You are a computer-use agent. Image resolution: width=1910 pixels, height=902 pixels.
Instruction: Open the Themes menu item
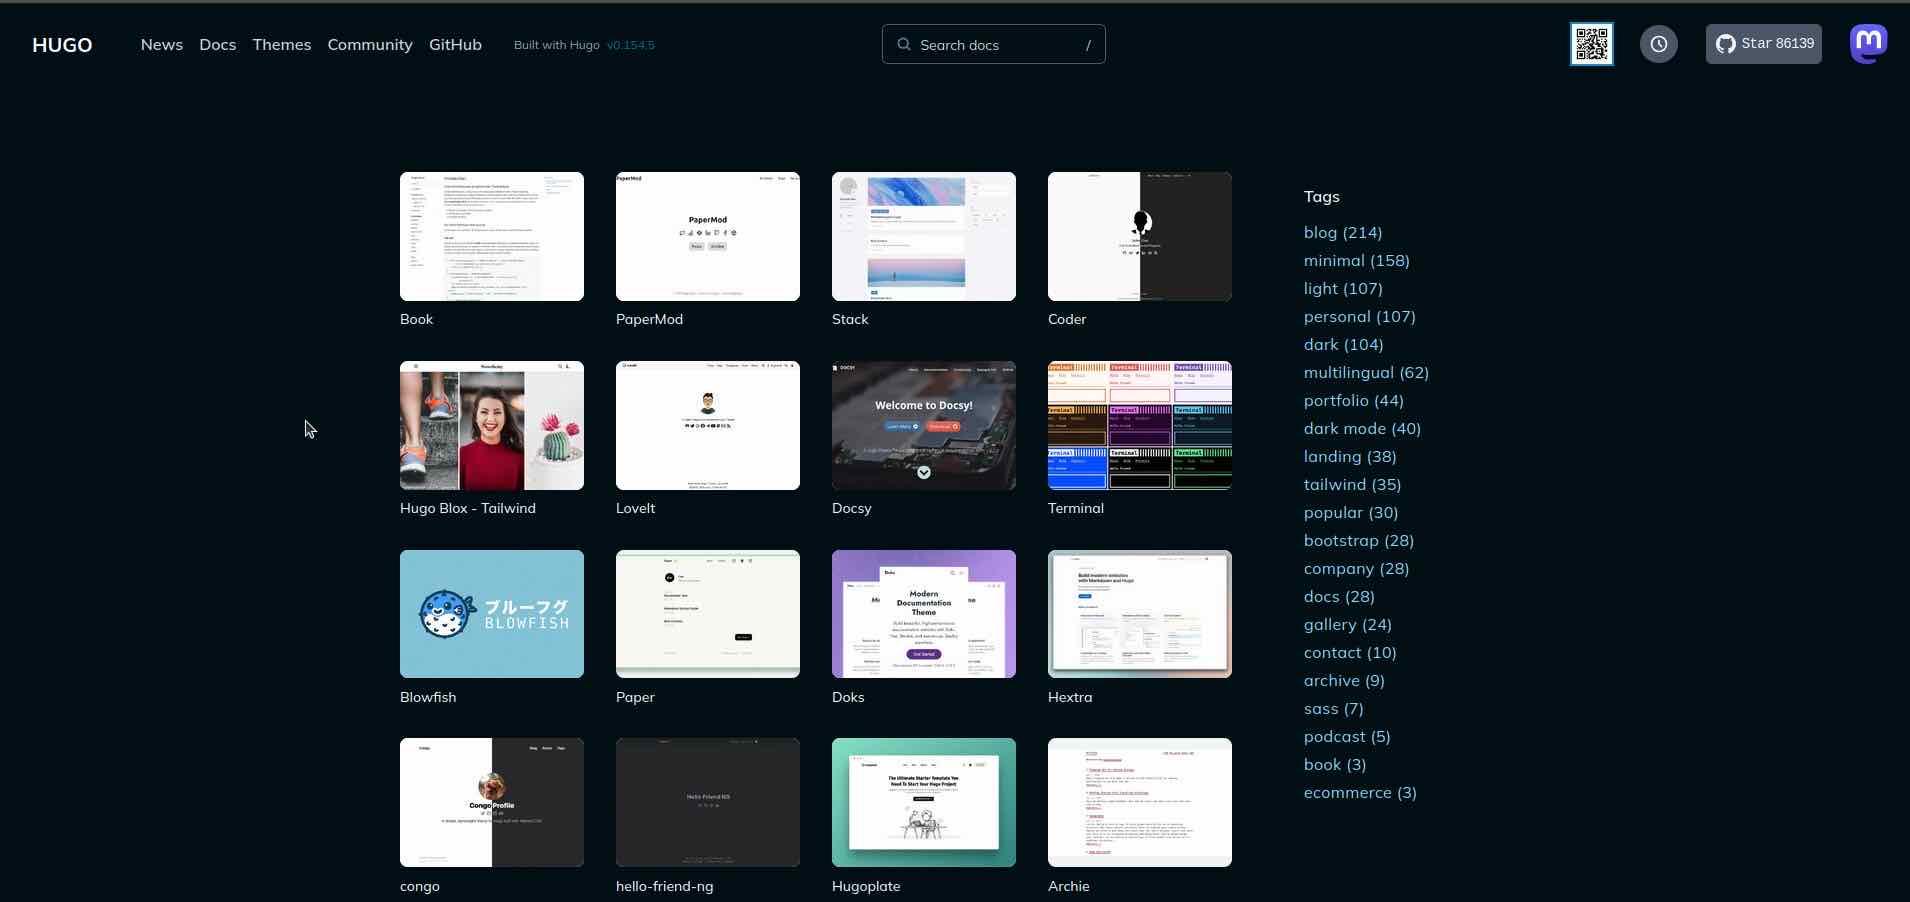282,45
